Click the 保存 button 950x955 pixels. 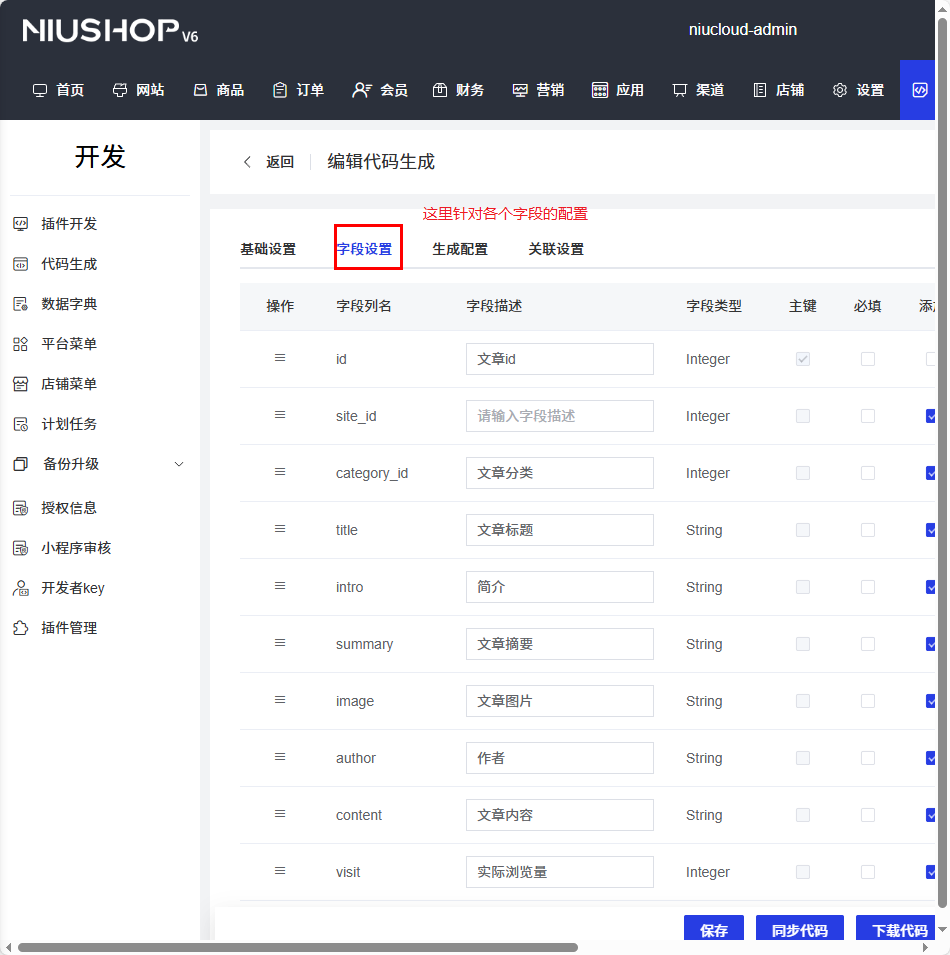coord(714,930)
